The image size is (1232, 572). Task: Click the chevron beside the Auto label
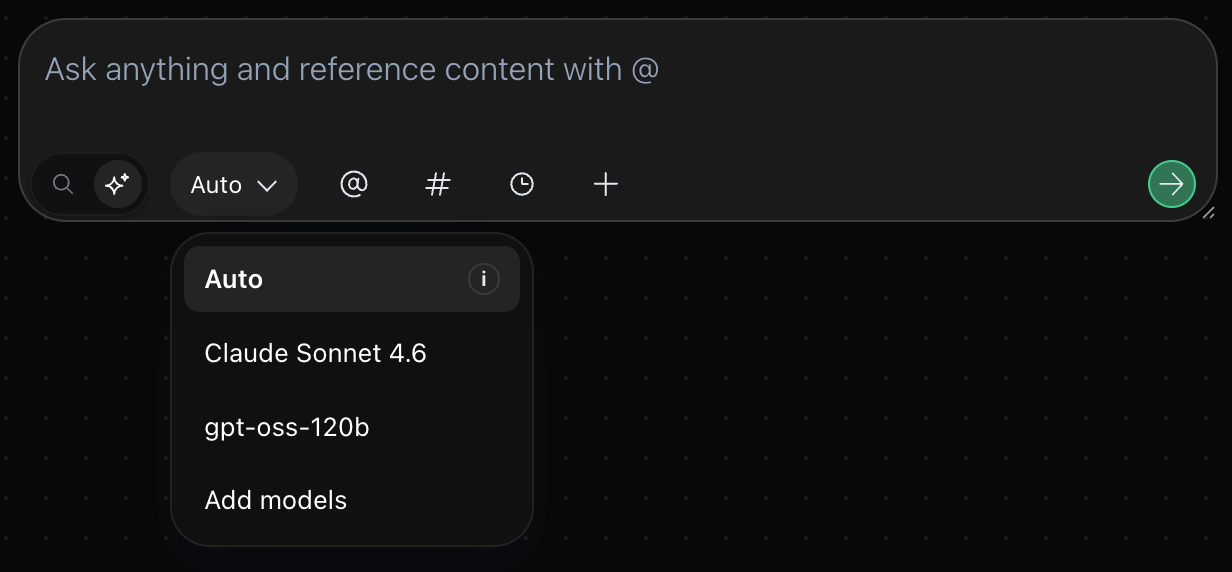click(x=267, y=185)
